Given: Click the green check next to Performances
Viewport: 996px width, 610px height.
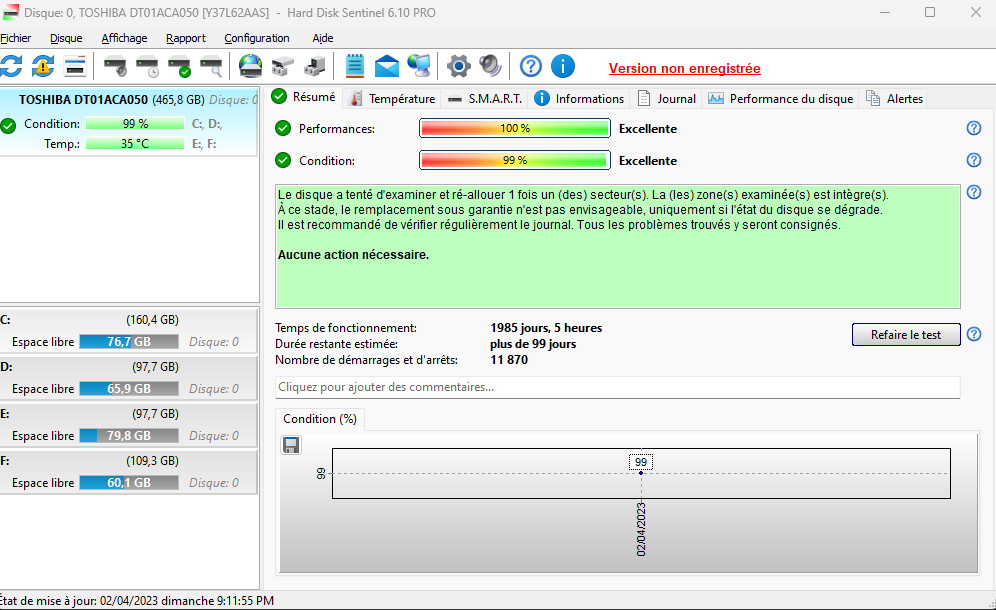Looking at the screenshot, I should 283,128.
